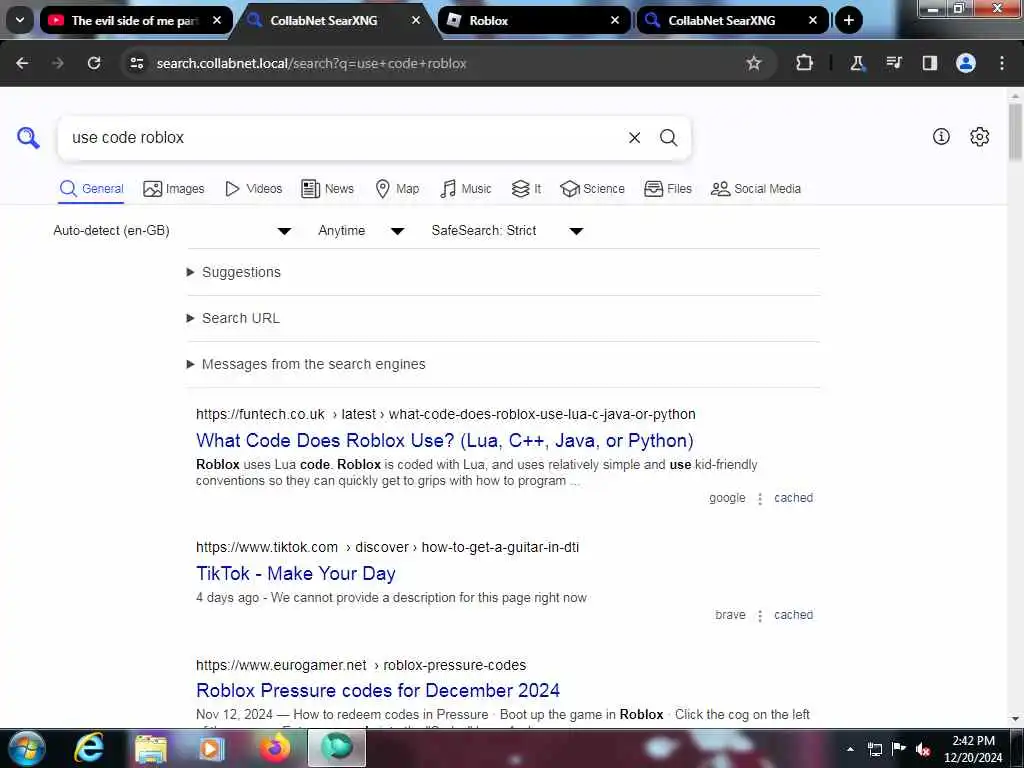Open the eurogamer.net result URL
This screenshot has height=768, width=1024.
click(361, 665)
